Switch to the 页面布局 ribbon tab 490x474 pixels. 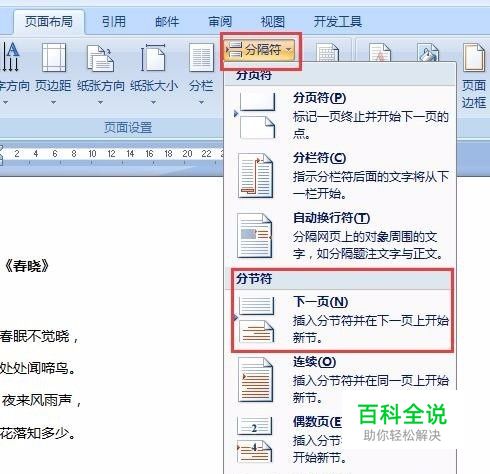click(x=49, y=22)
